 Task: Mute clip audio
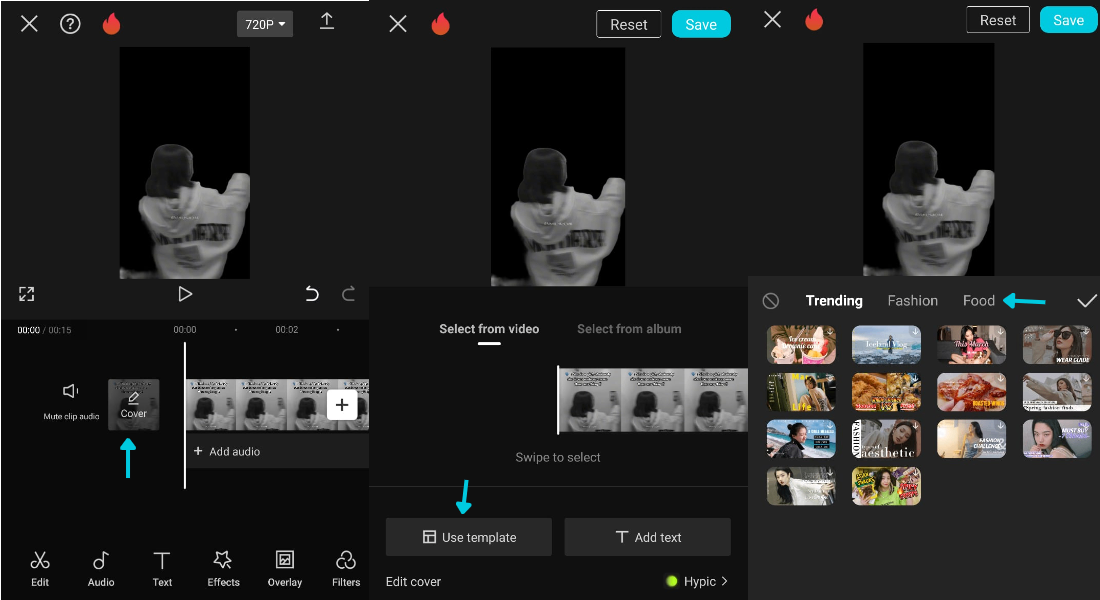(x=71, y=401)
